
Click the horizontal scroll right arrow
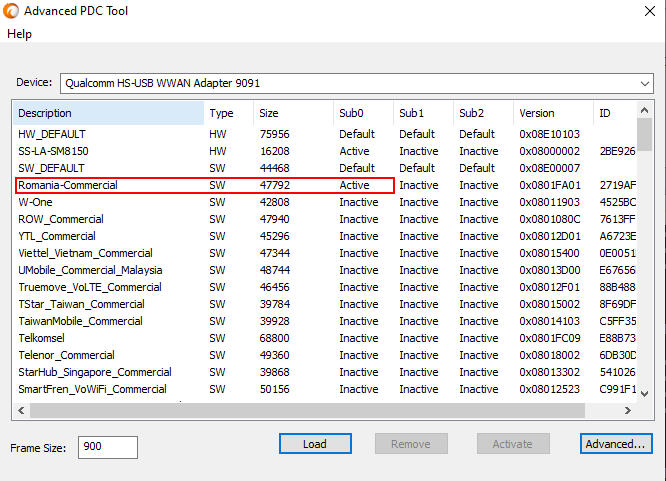click(x=628, y=410)
